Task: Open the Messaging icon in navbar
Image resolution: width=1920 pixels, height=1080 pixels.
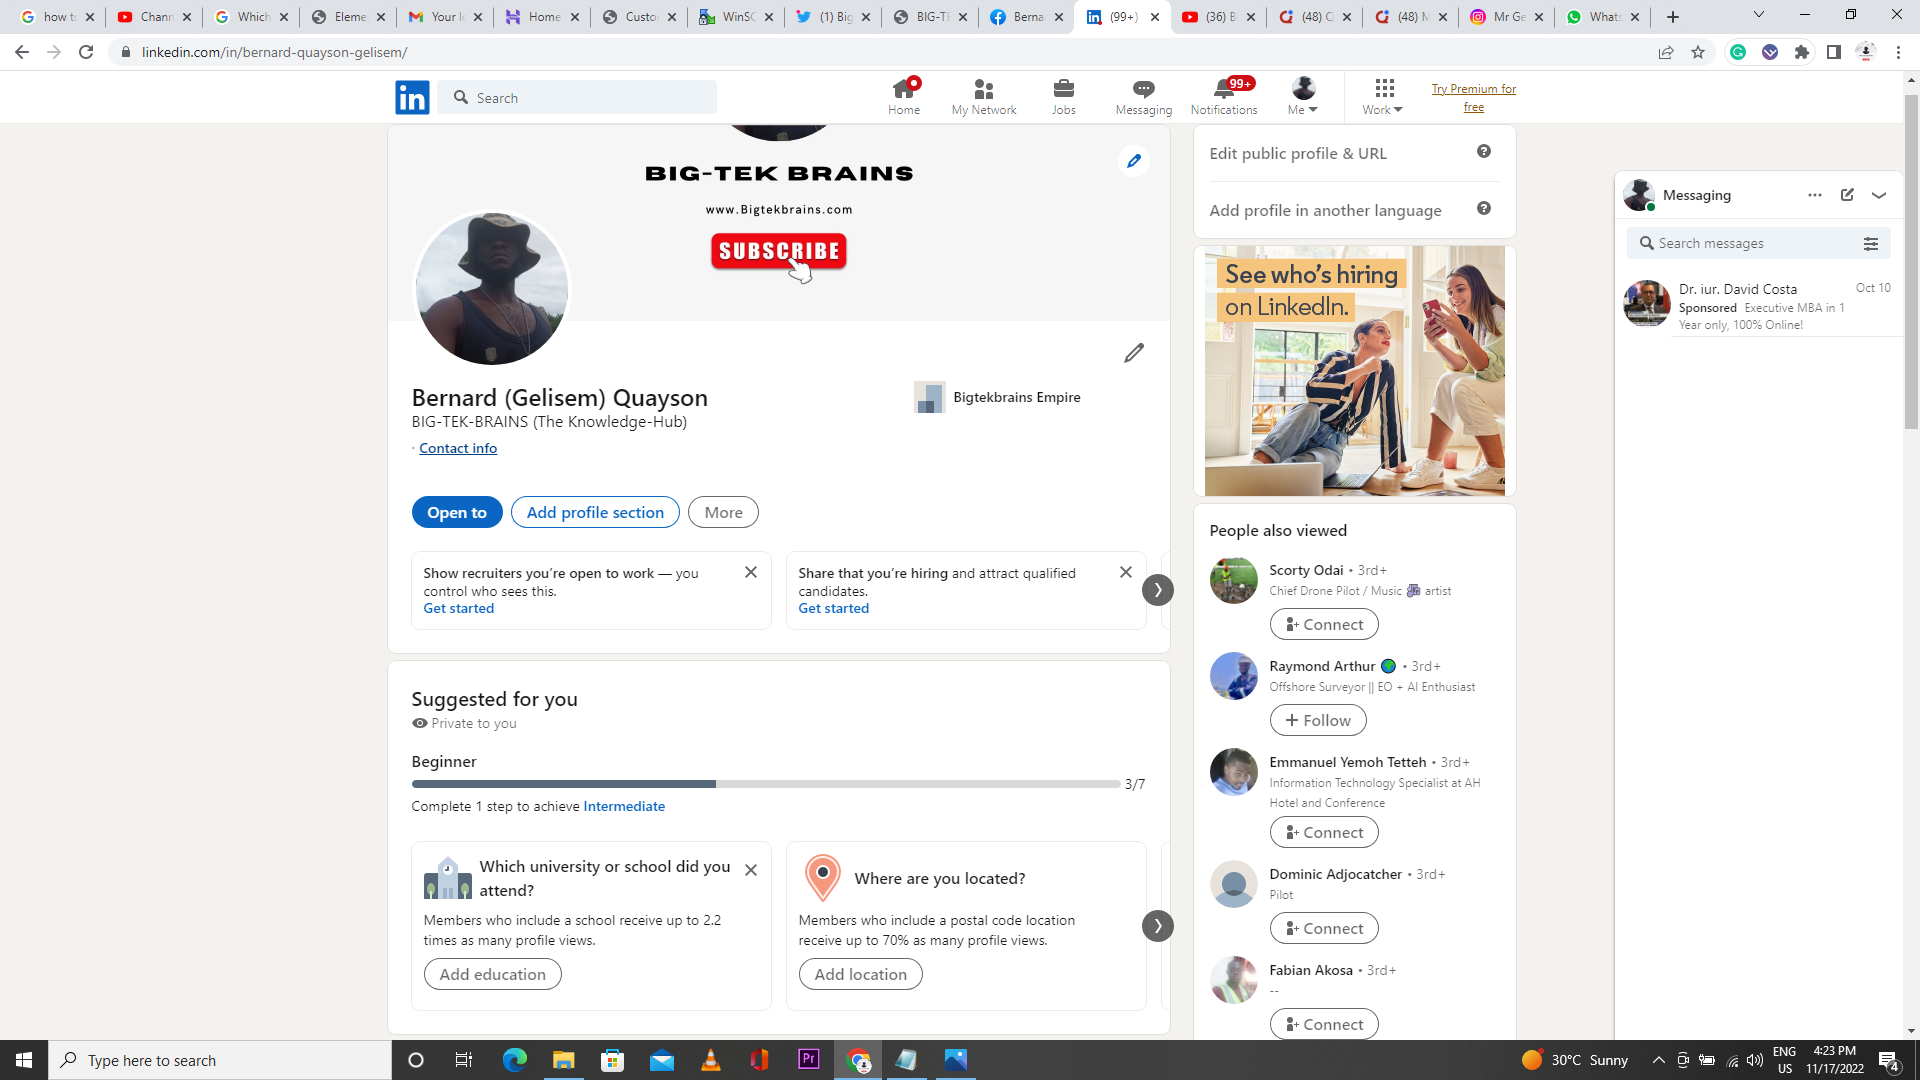Action: [x=1143, y=96]
